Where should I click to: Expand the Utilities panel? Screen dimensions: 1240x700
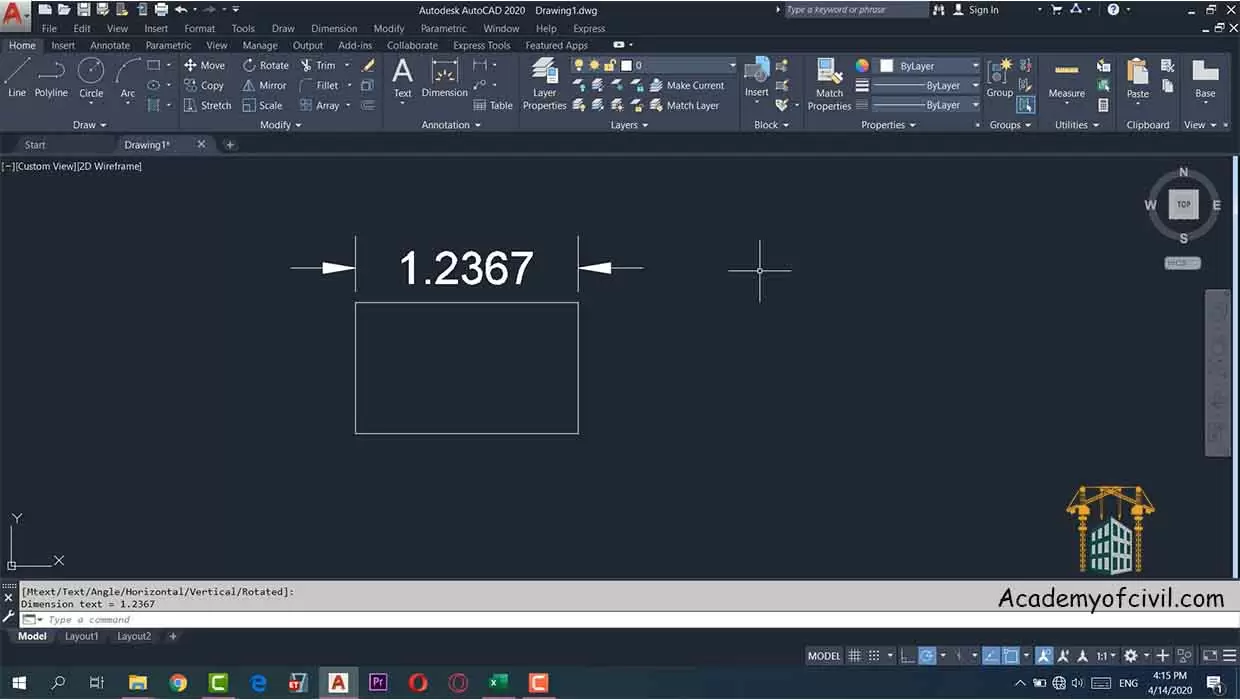pyautogui.click(x=1077, y=125)
